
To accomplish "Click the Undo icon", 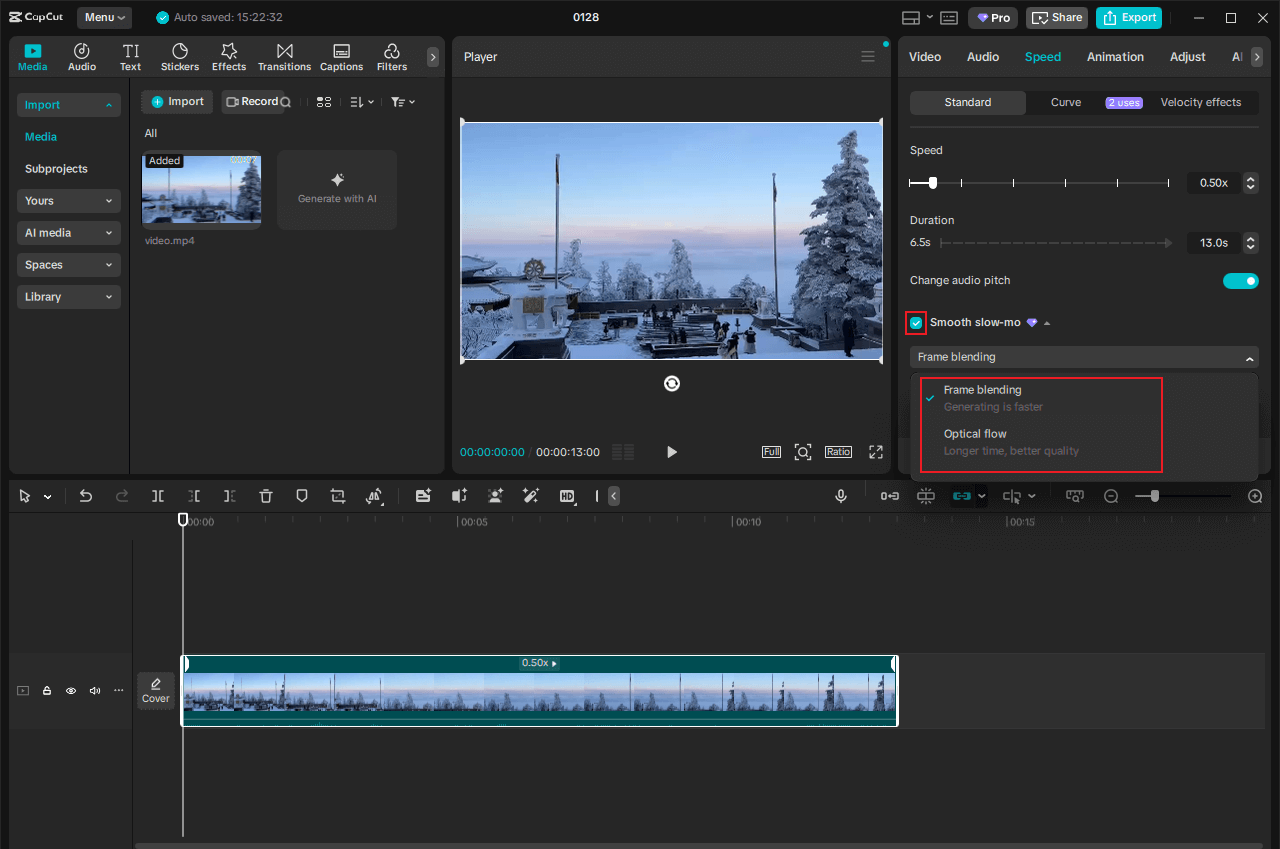I will 85,495.
